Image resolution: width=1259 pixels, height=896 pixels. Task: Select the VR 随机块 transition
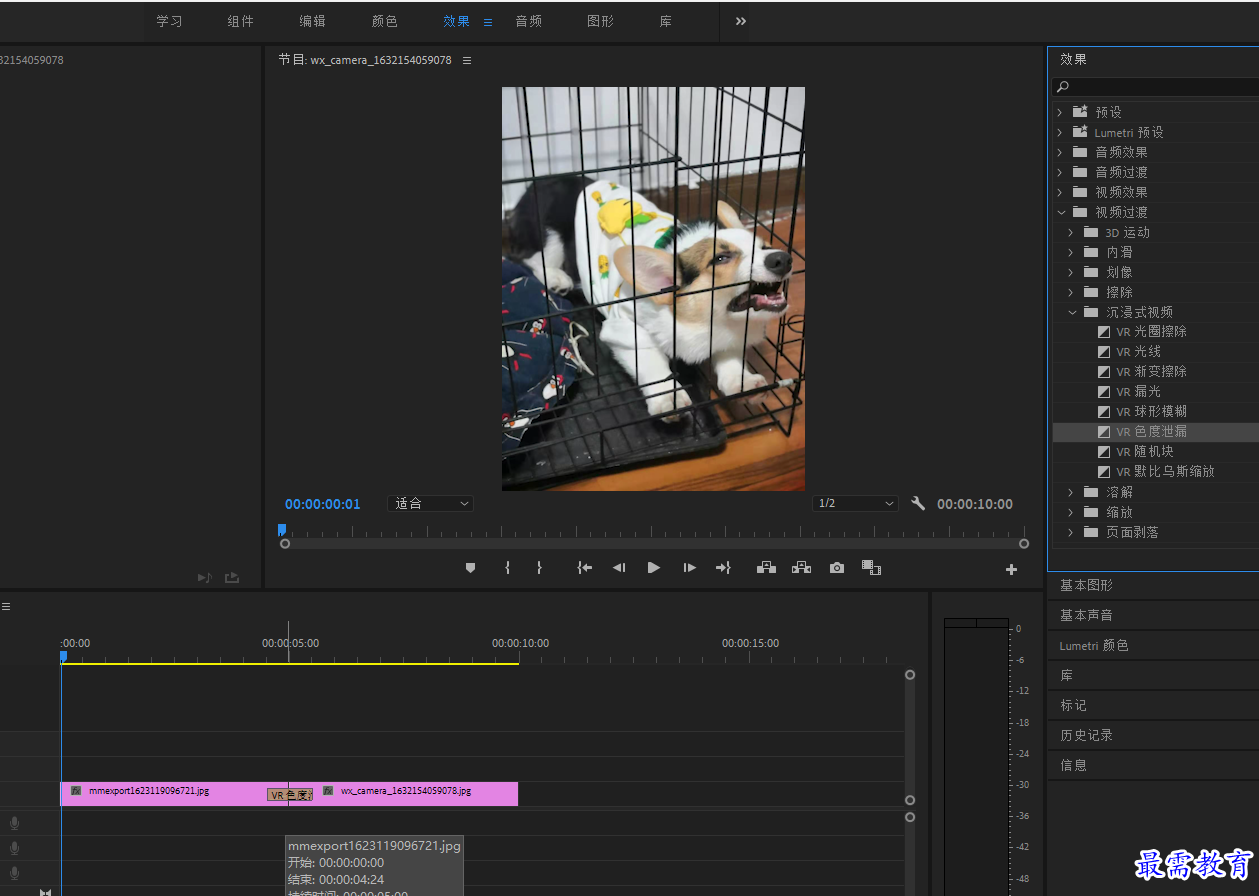click(1145, 451)
